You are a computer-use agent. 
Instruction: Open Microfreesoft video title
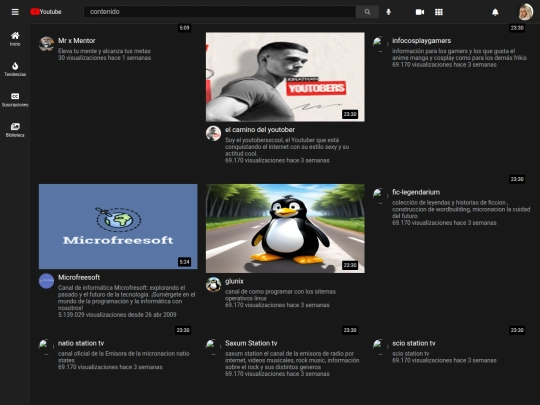click(79, 277)
